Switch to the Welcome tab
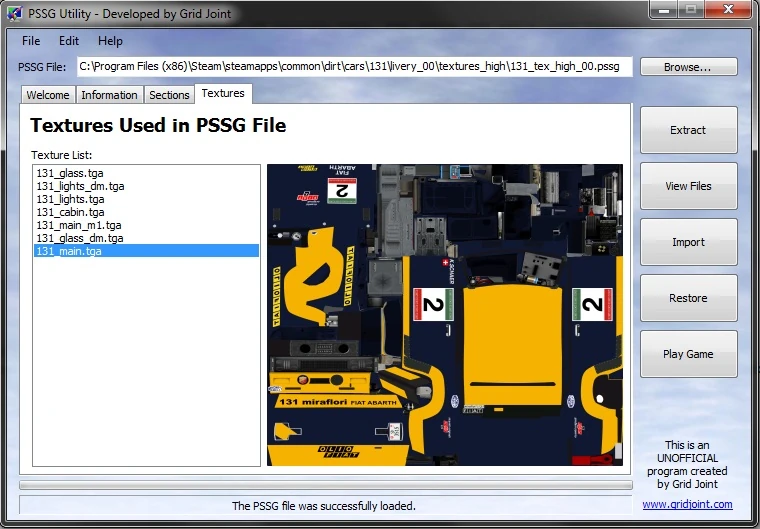 pos(48,95)
